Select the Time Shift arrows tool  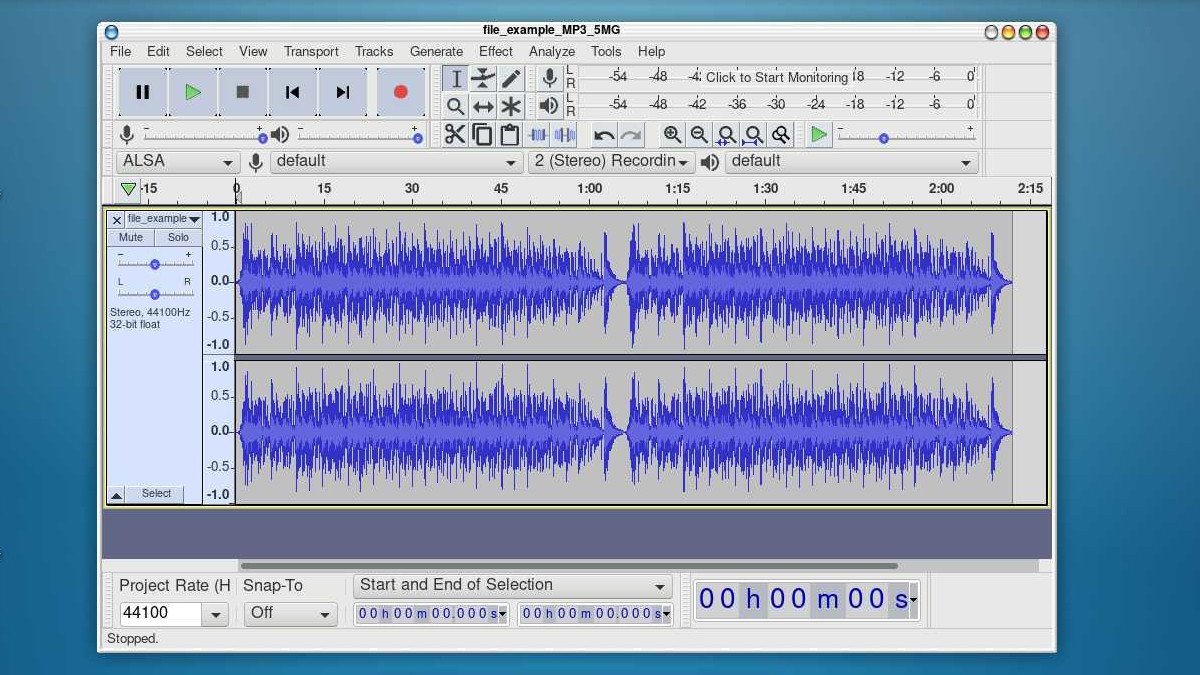pyautogui.click(x=483, y=106)
